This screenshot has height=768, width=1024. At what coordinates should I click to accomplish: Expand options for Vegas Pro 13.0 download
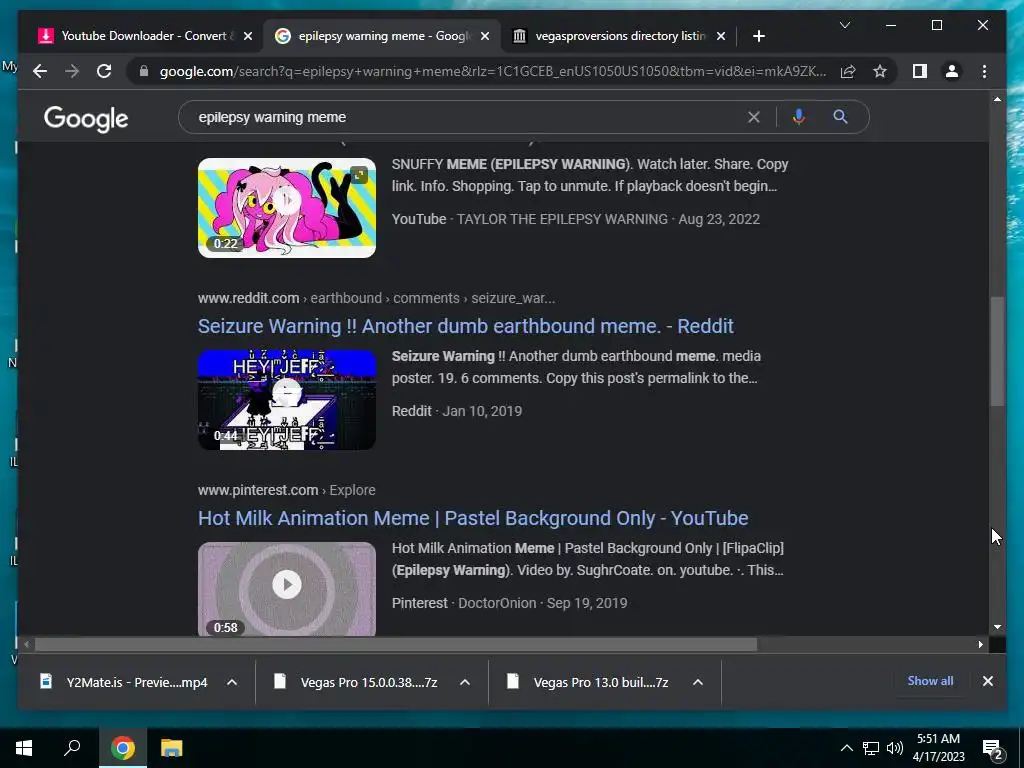(x=697, y=682)
